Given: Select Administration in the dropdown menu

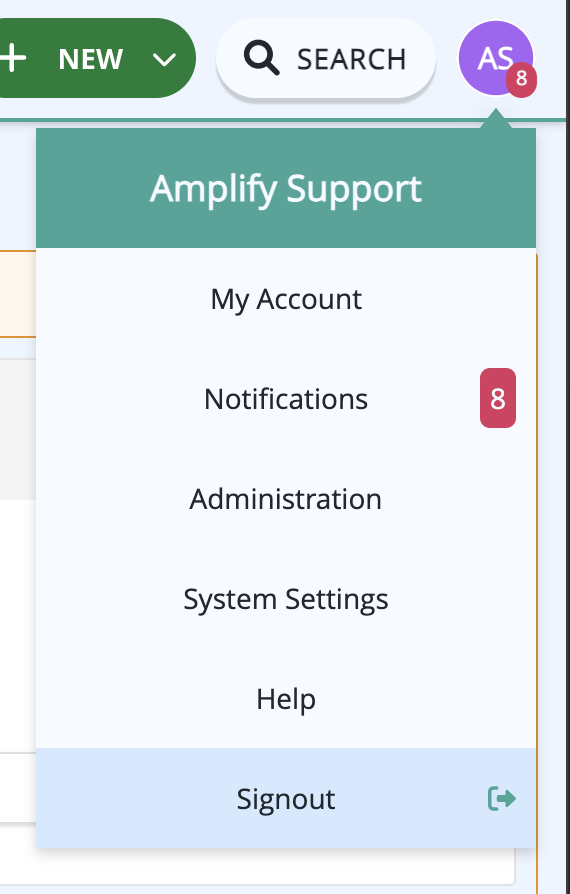Looking at the screenshot, I should click(x=286, y=499).
